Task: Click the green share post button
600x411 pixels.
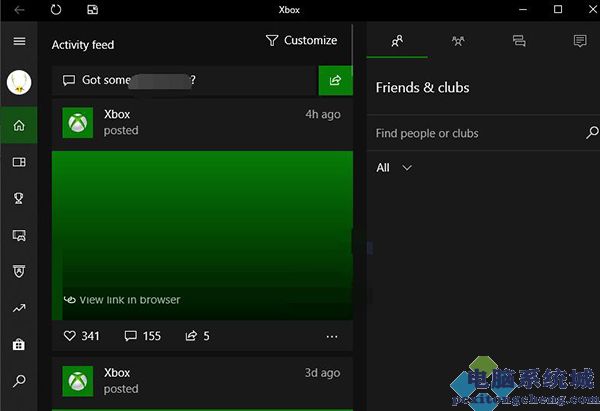Action: (x=336, y=80)
